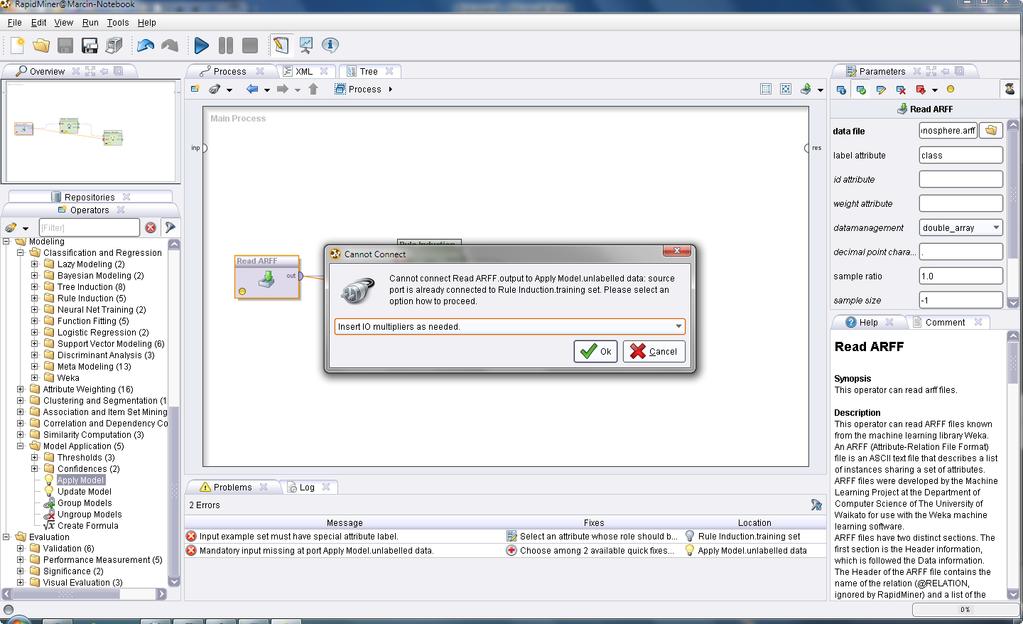The height and width of the screenshot is (624, 1023).
Task: Expand the Rule Induction (5) folder
Action: [35, 298]
